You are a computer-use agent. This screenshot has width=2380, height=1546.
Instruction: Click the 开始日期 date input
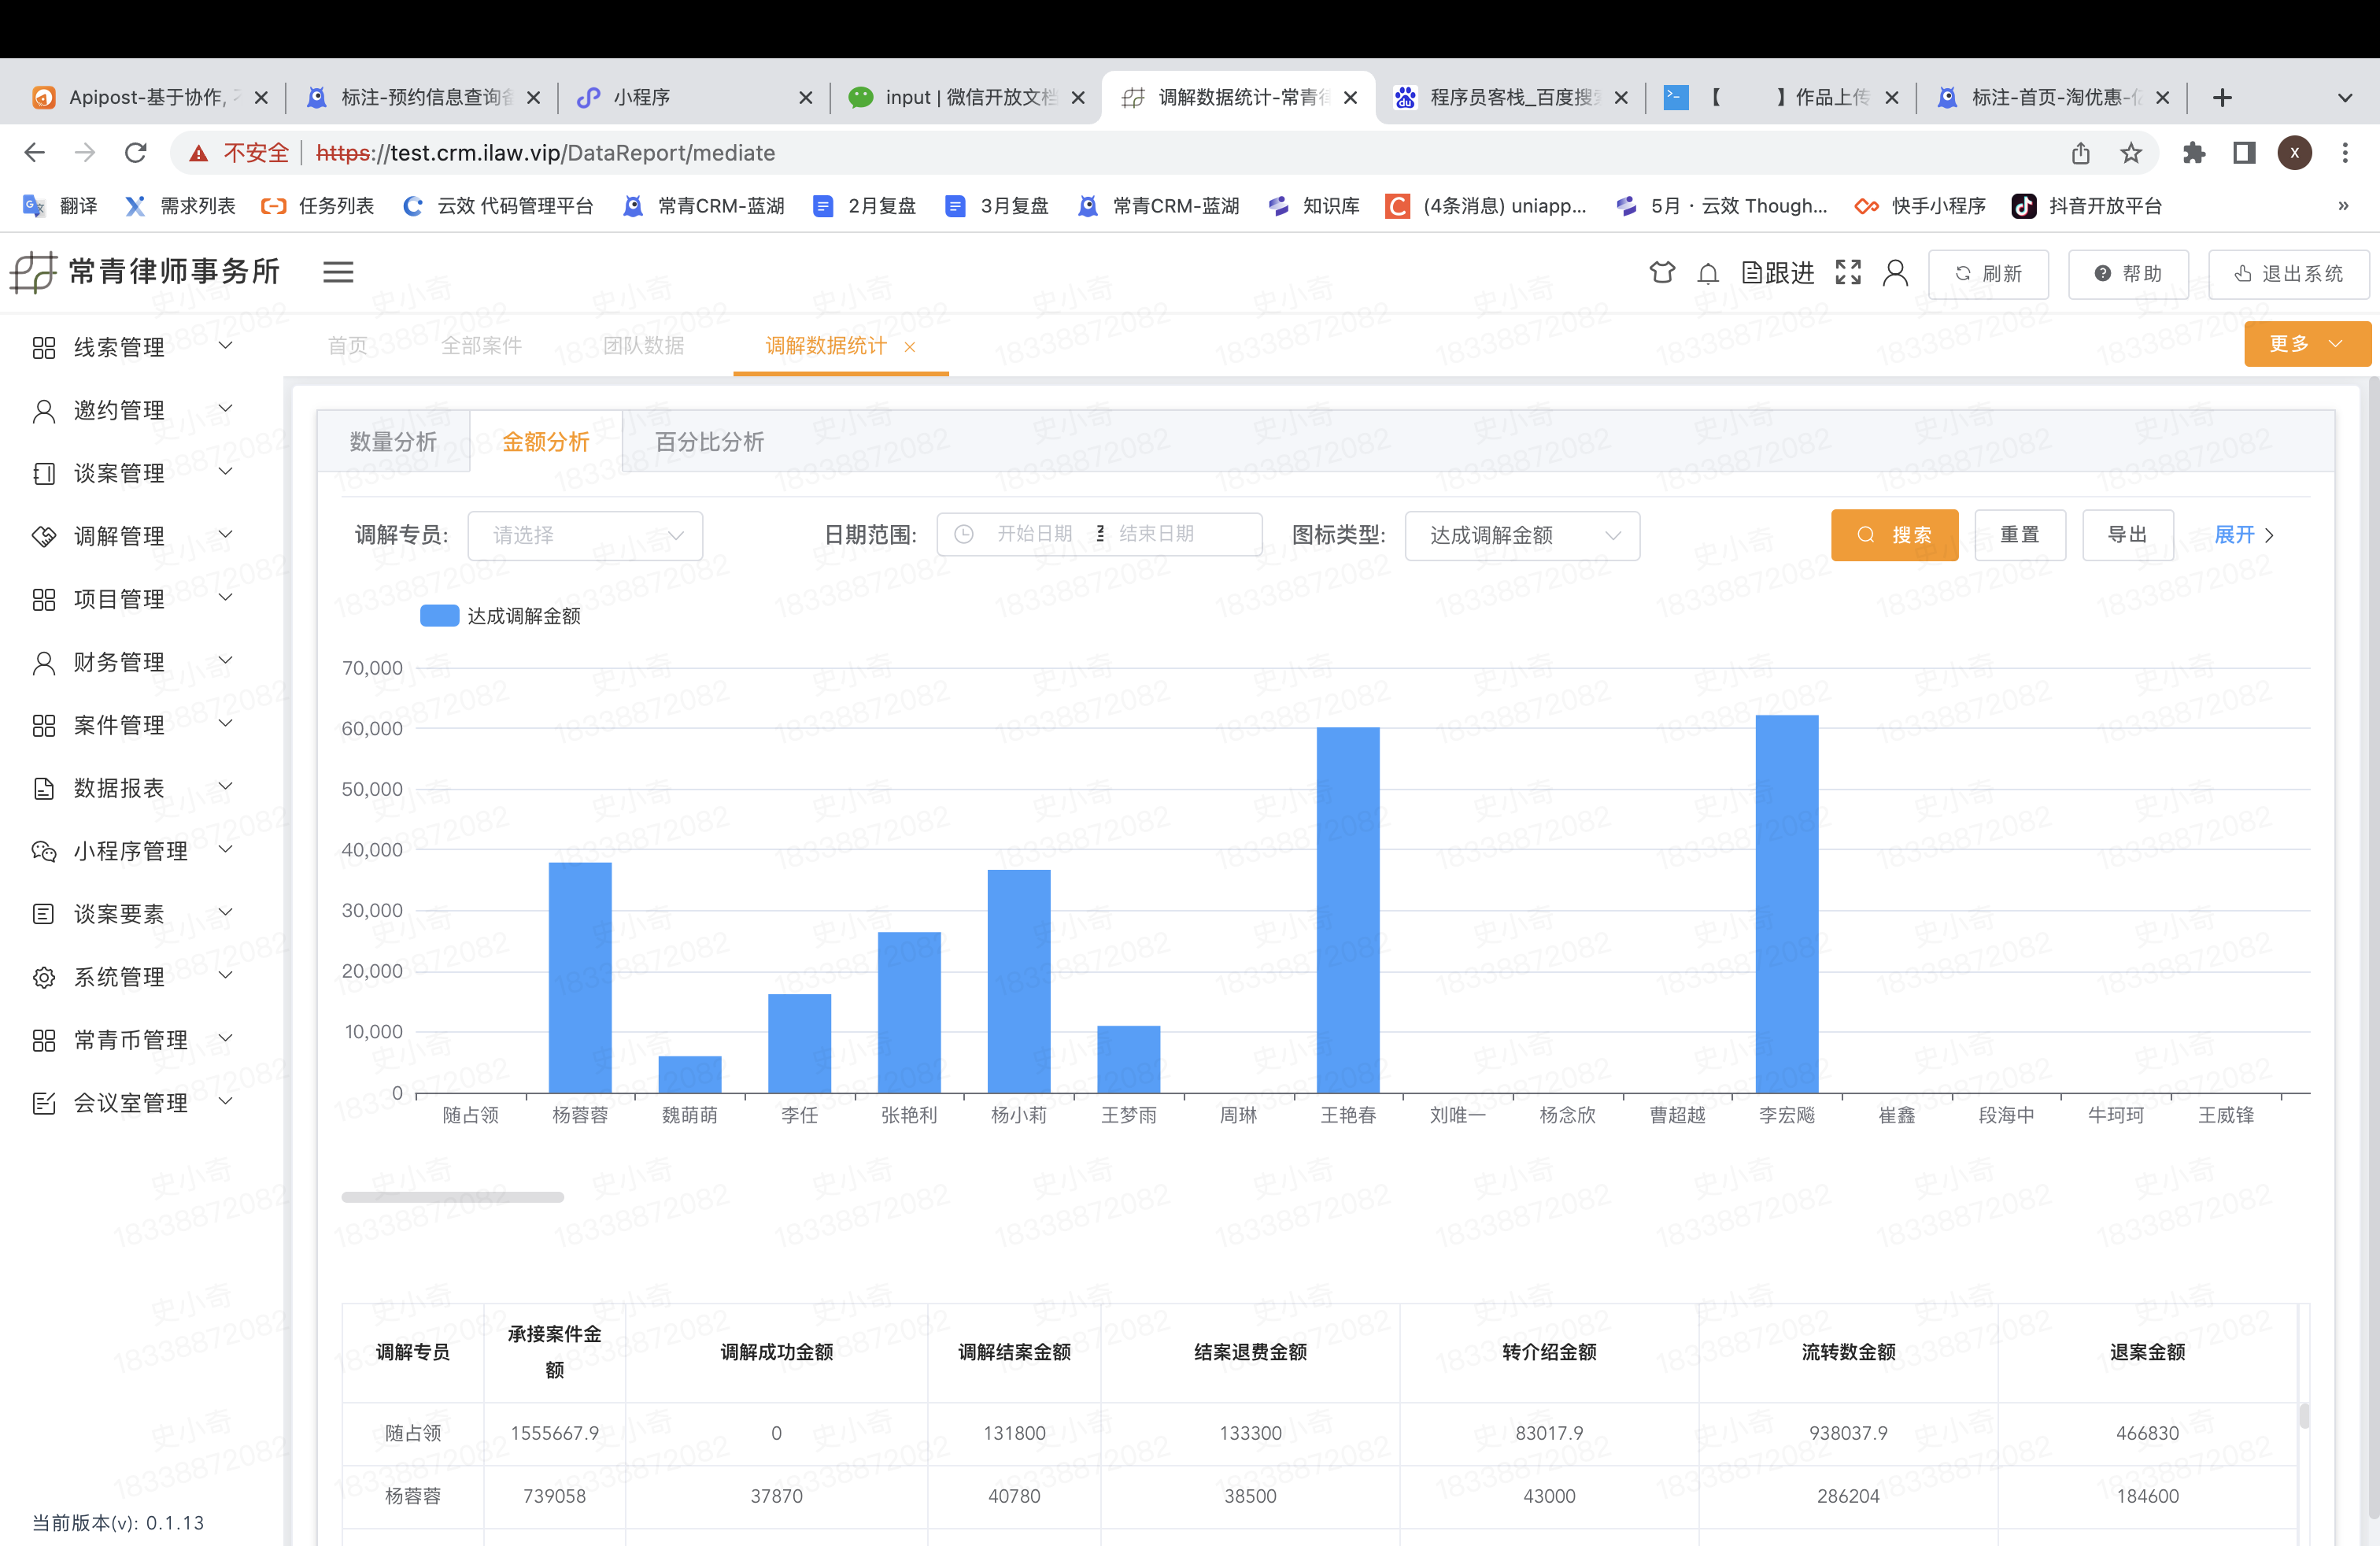point(1034,534)
